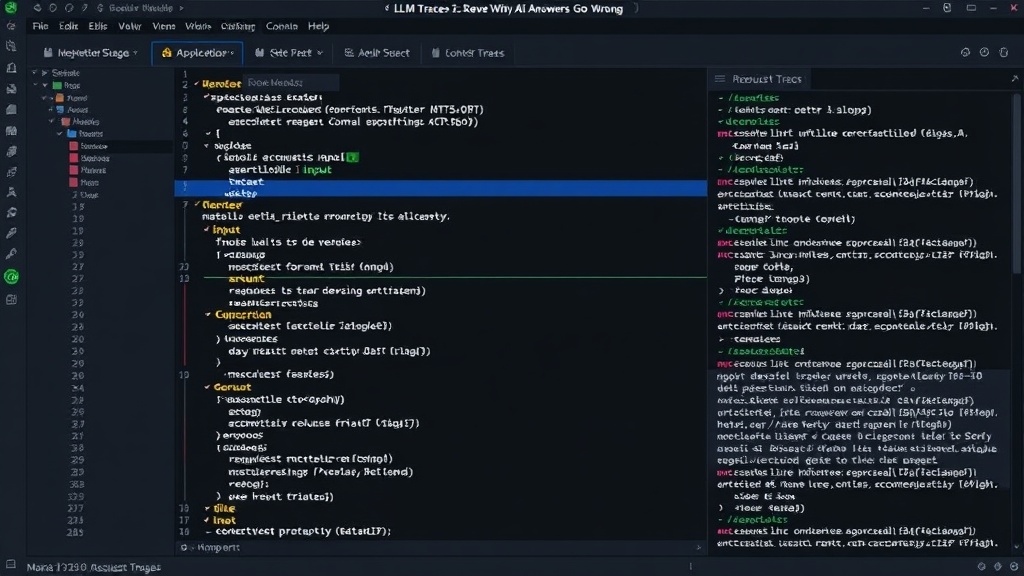Open the Mejetter Stage dropdown arrow
This screenshot has width=1024, height=576.
click(x=135, y=53)
